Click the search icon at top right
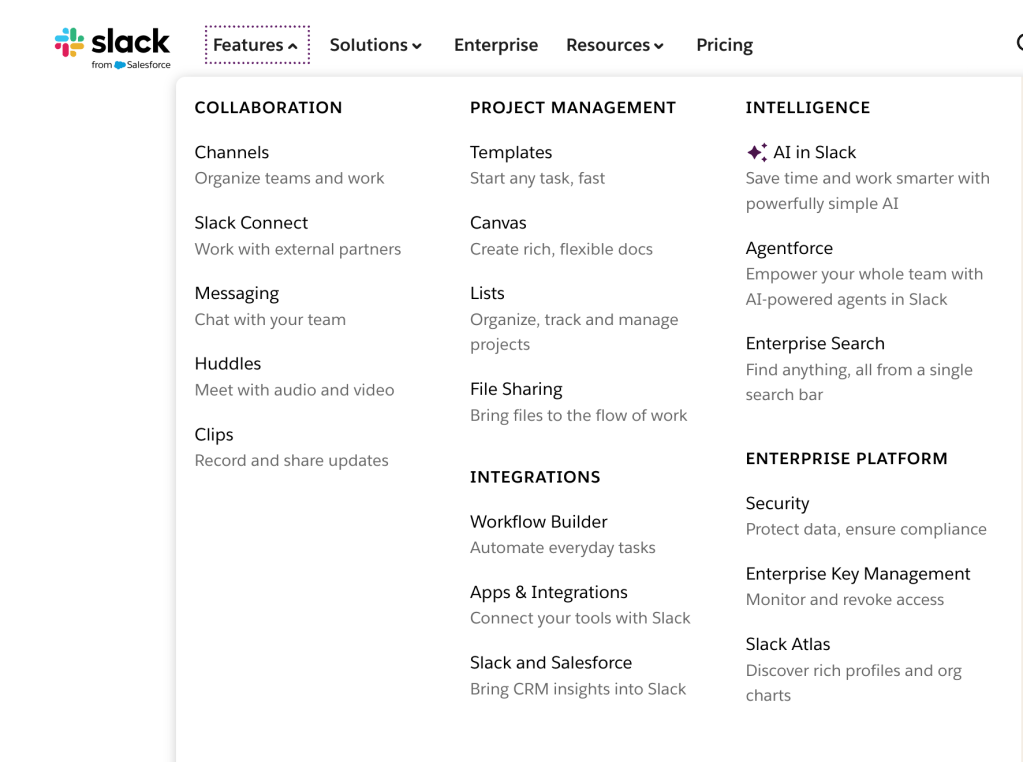The image size is (1023, 762). (x=1019, y=43)
